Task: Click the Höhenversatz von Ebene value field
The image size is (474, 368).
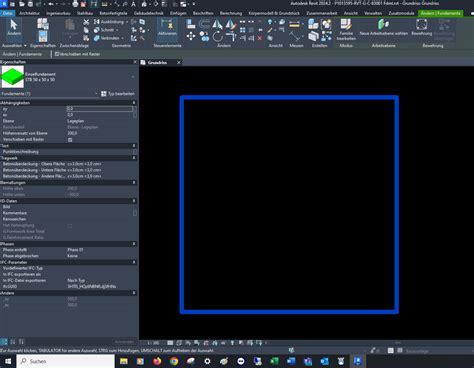Action: point(100,133)
